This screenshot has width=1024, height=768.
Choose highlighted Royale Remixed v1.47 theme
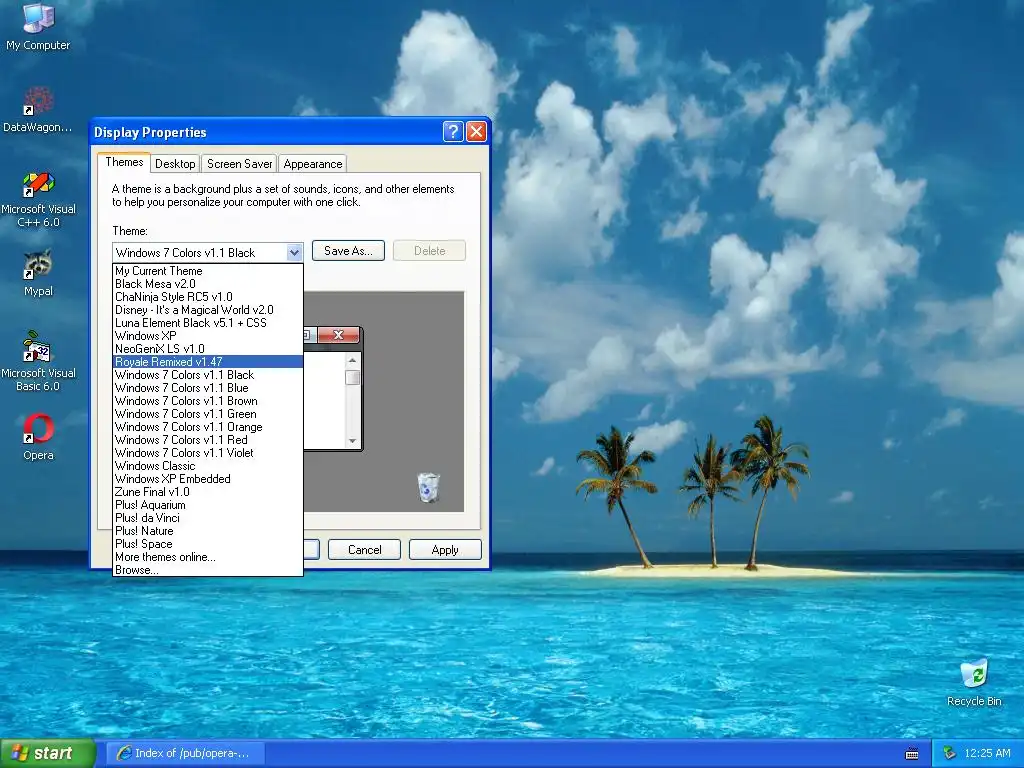tap(208, 362)
